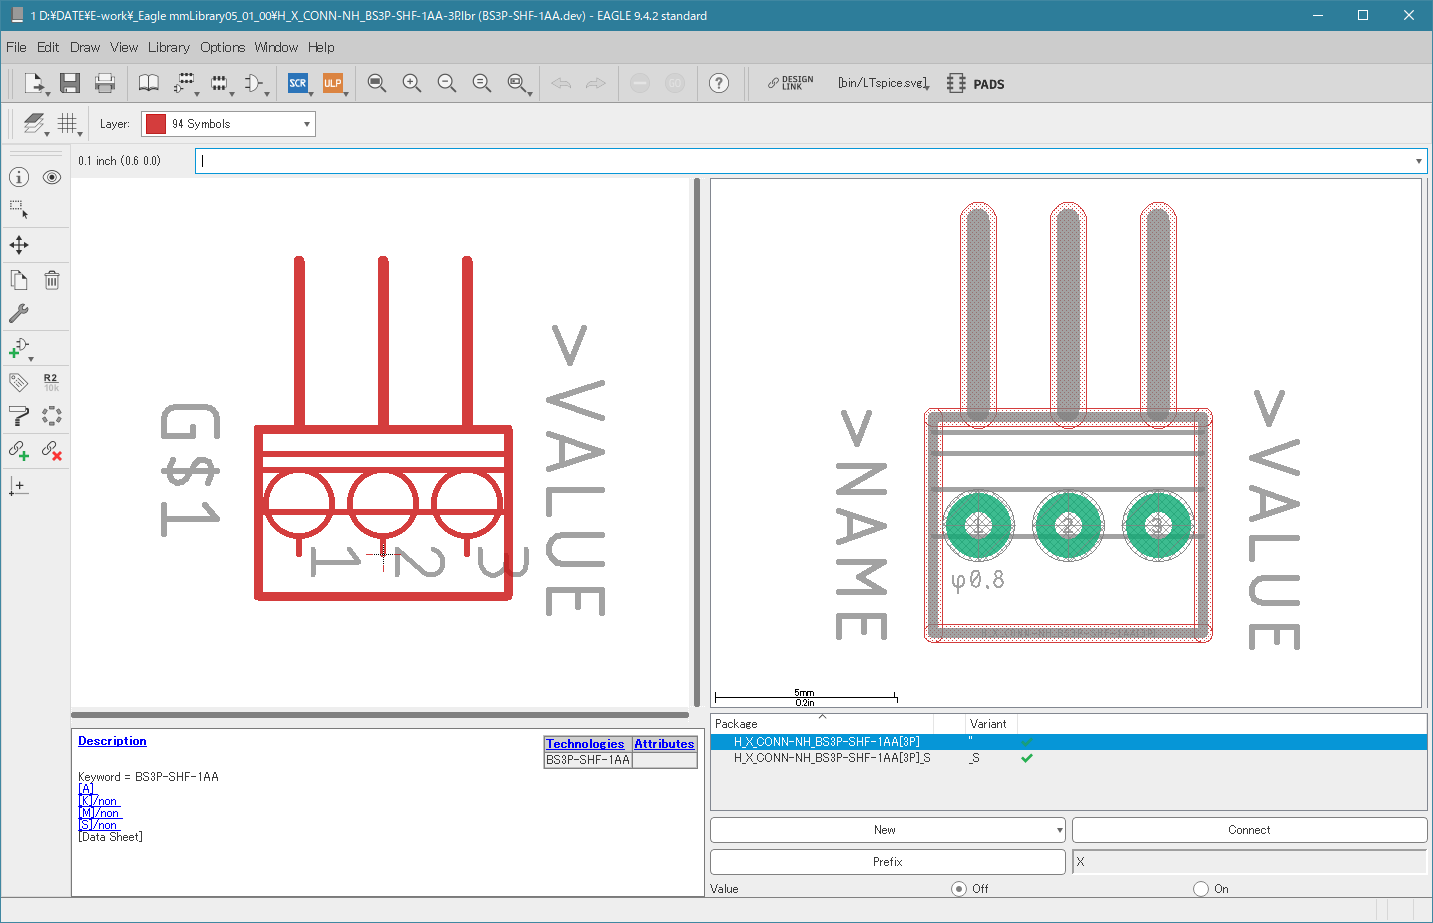Open the Library menu
1433x923 pixels.
[168, 47]
